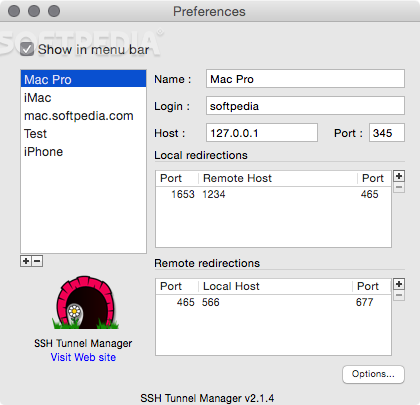This screenshot has width=420, height=405.
Task: Open the Options... button
Action: pos(373,374)
